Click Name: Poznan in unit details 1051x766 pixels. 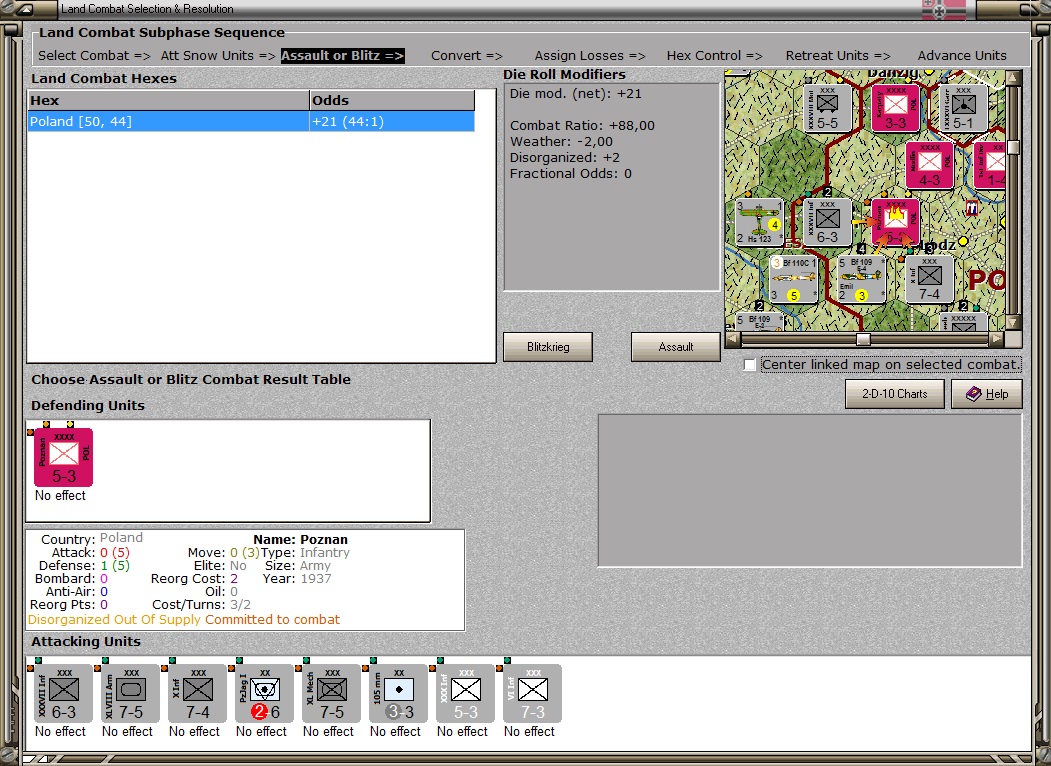tap(300, 539)
